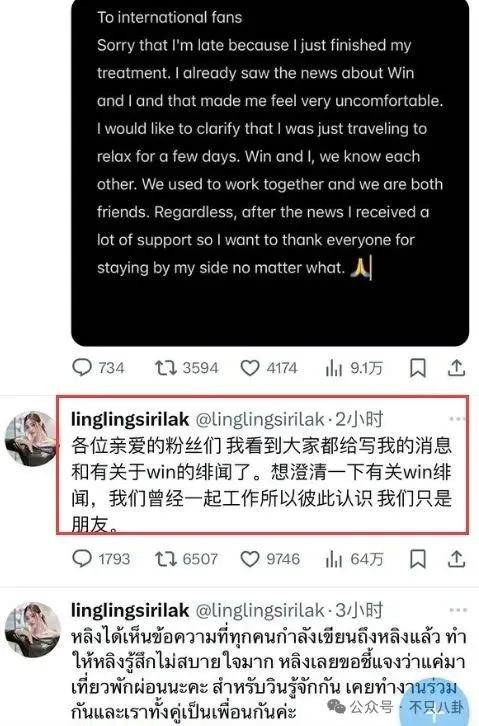
Task: Retweet the post with 6507 retweets
Action: click(186, 559)
